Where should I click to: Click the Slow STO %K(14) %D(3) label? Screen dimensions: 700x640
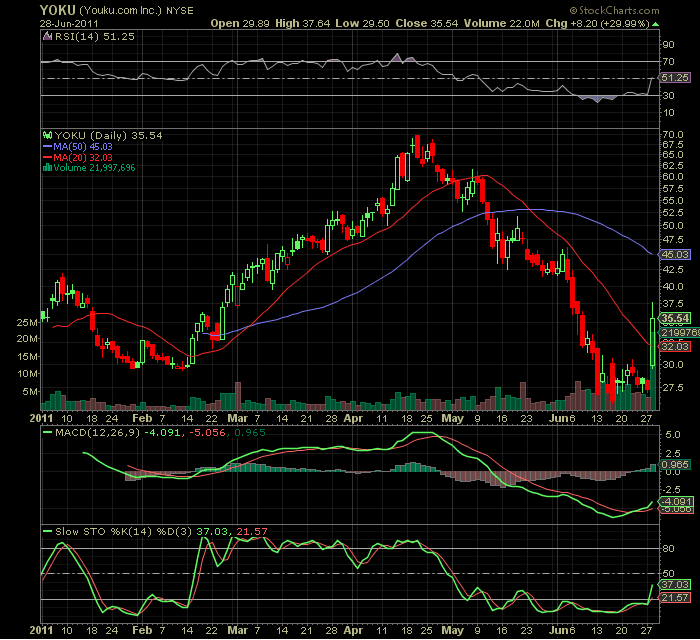[x=124, y=532]
